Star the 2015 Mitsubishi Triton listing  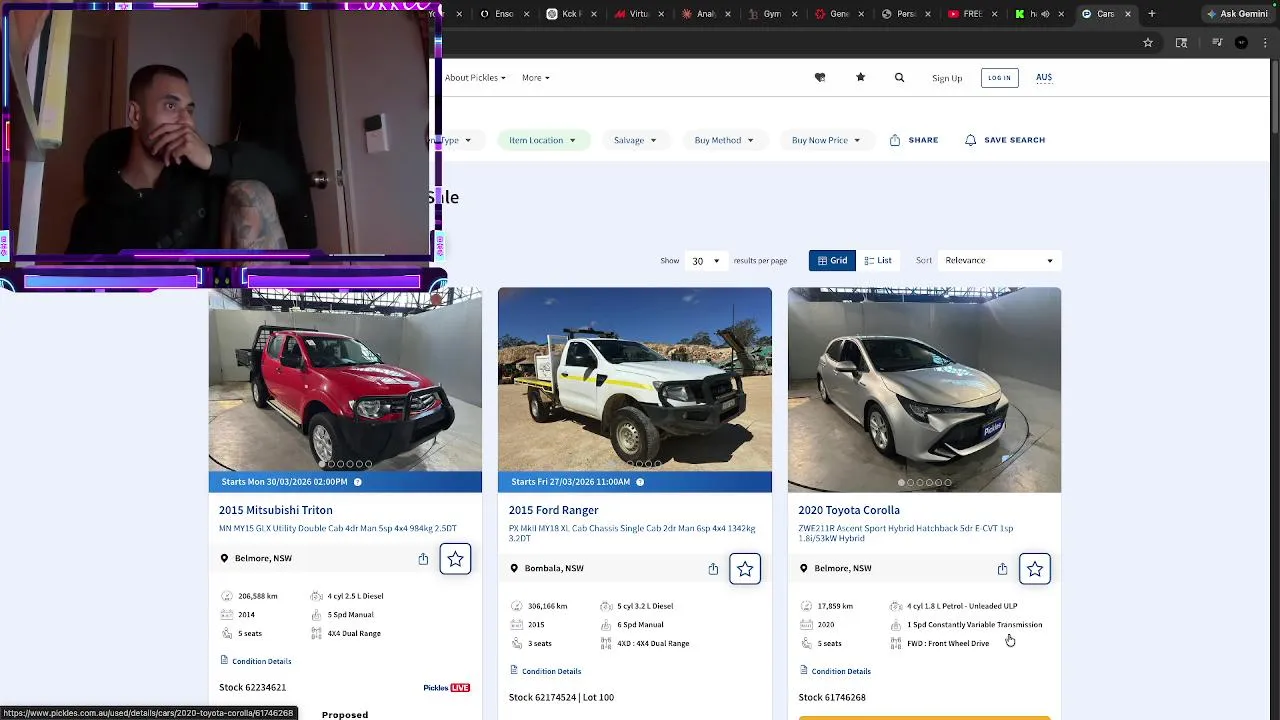[455, 559]
